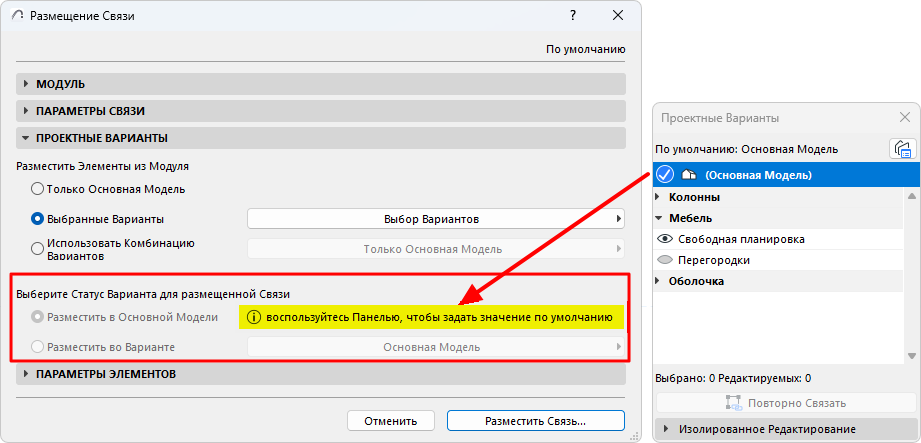Select radio Выбранные Варианты

point(37,219)
